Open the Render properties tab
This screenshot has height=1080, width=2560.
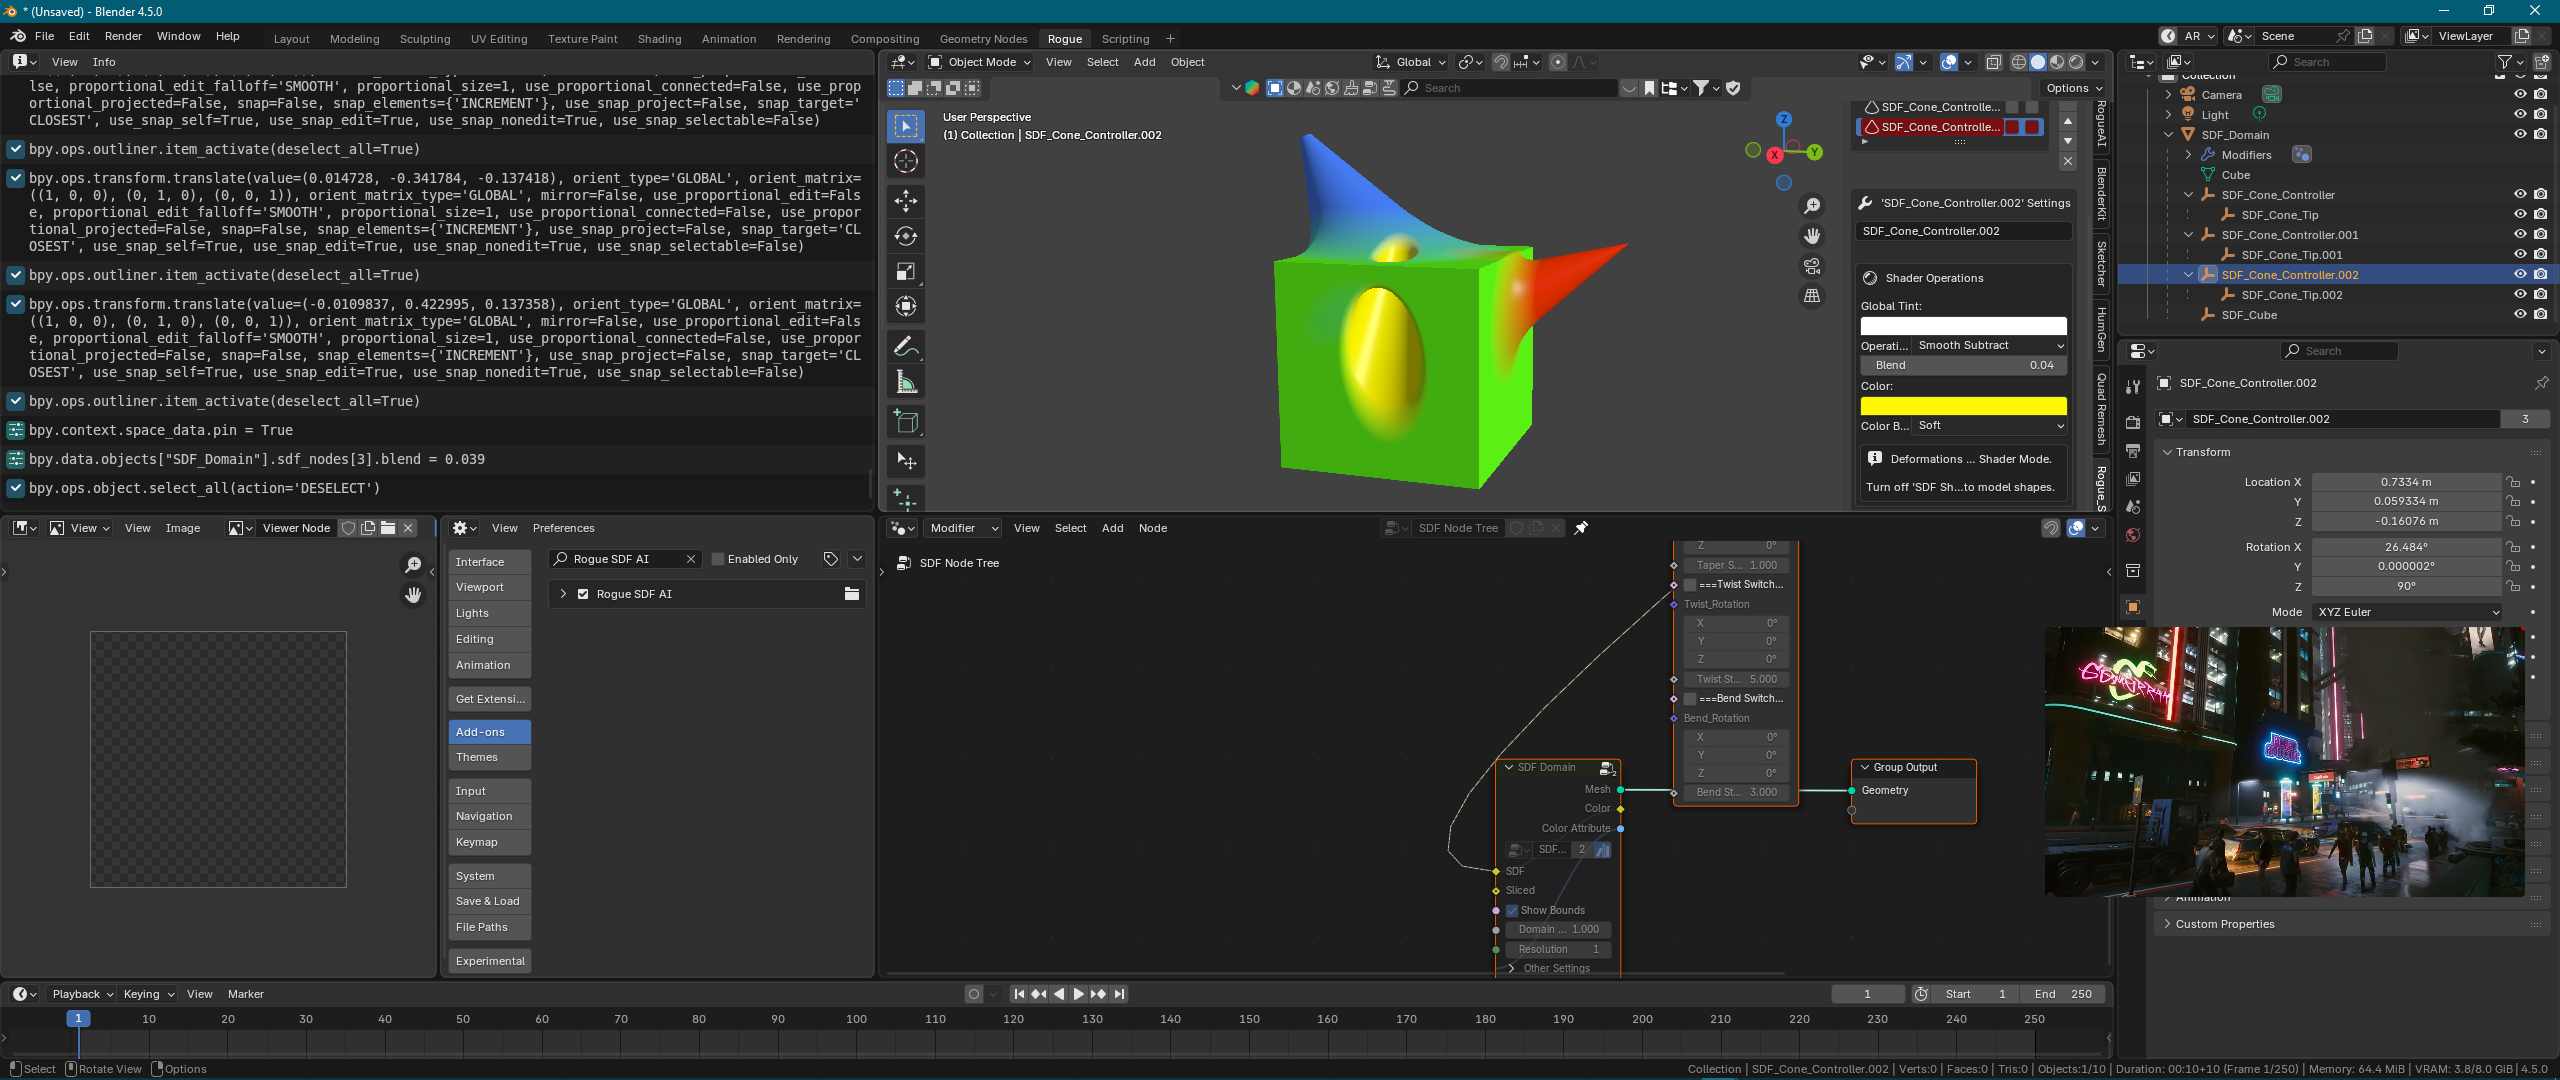[2133, 422]
